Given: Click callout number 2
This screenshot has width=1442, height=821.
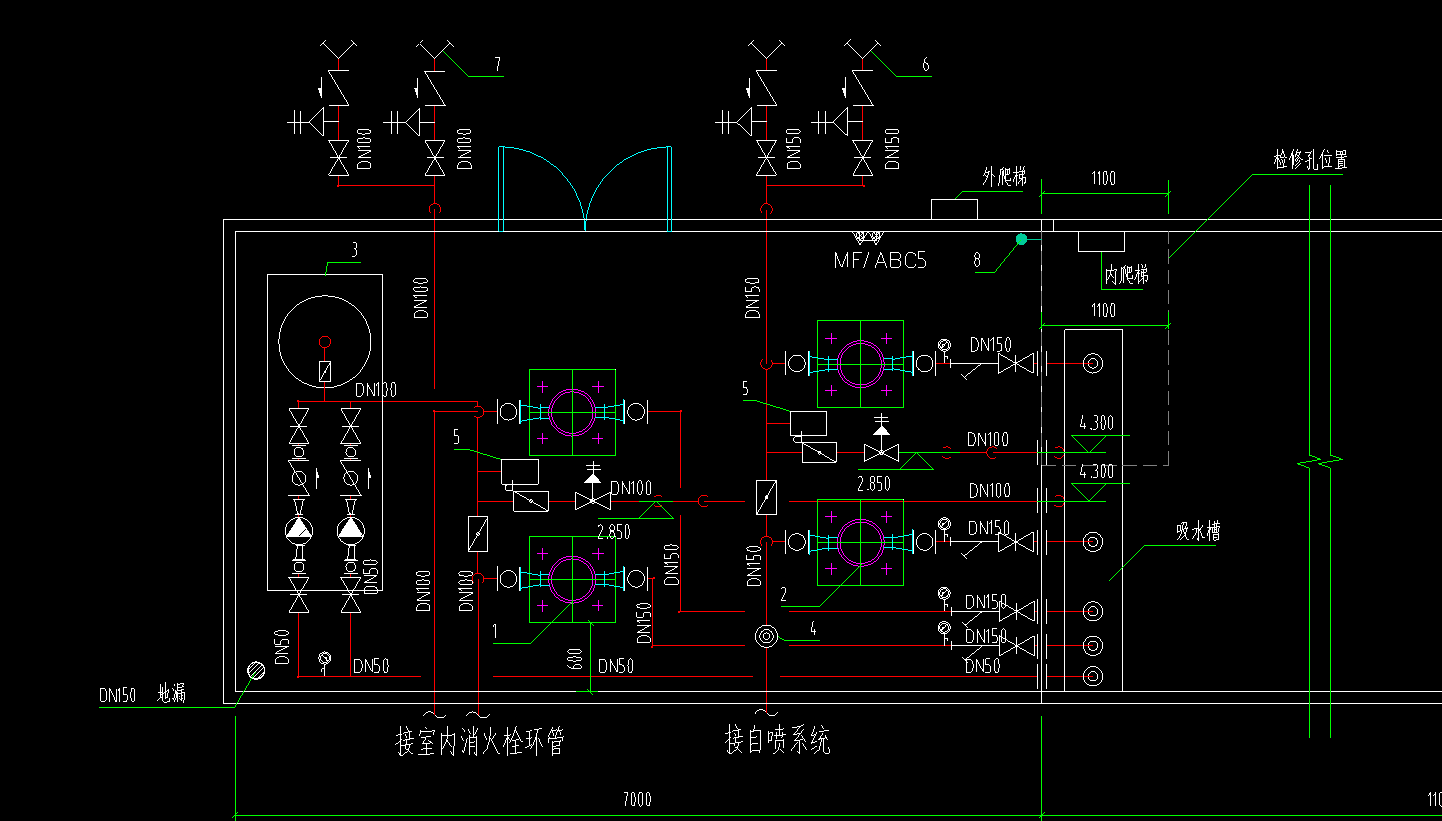Looking at the screenshot, I should point(783,595).
